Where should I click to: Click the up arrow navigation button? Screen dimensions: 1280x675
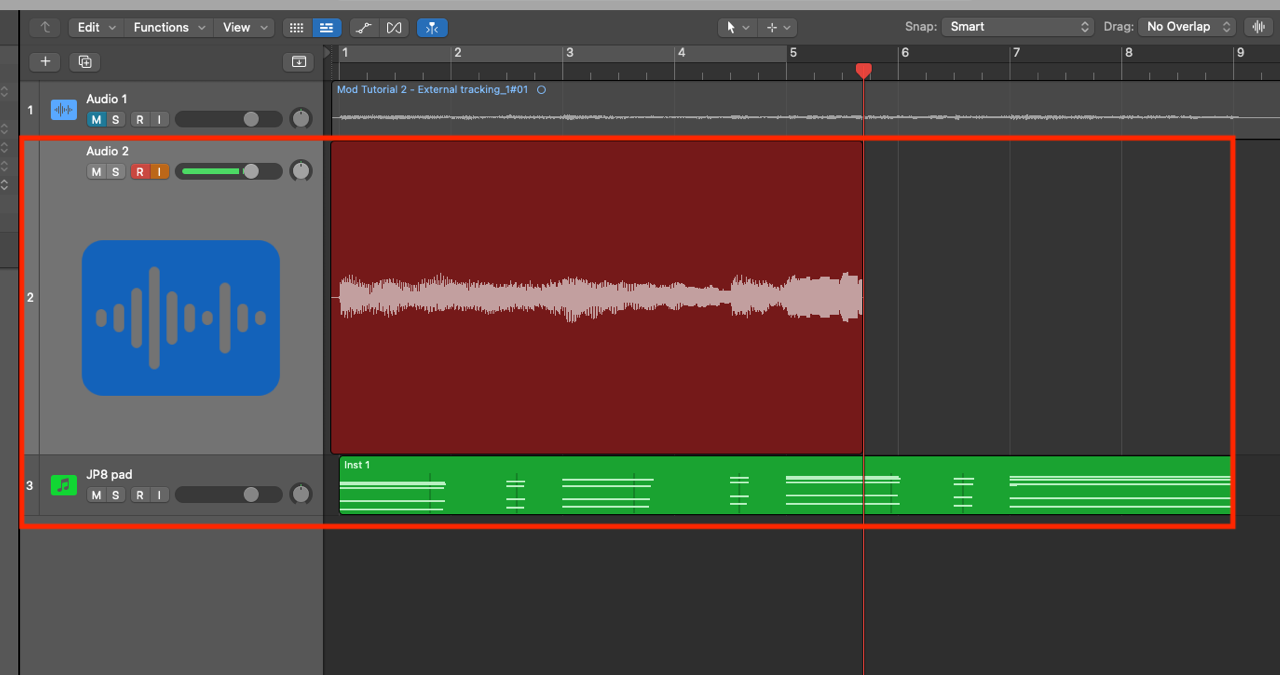pyautogui.click(x=44, y=27)
